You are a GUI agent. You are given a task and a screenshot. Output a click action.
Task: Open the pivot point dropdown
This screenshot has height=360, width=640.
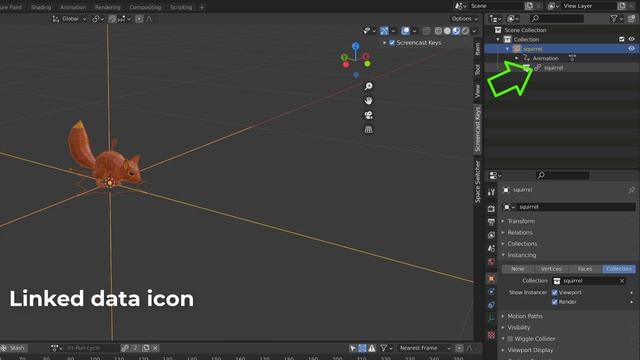pos(98,19)
